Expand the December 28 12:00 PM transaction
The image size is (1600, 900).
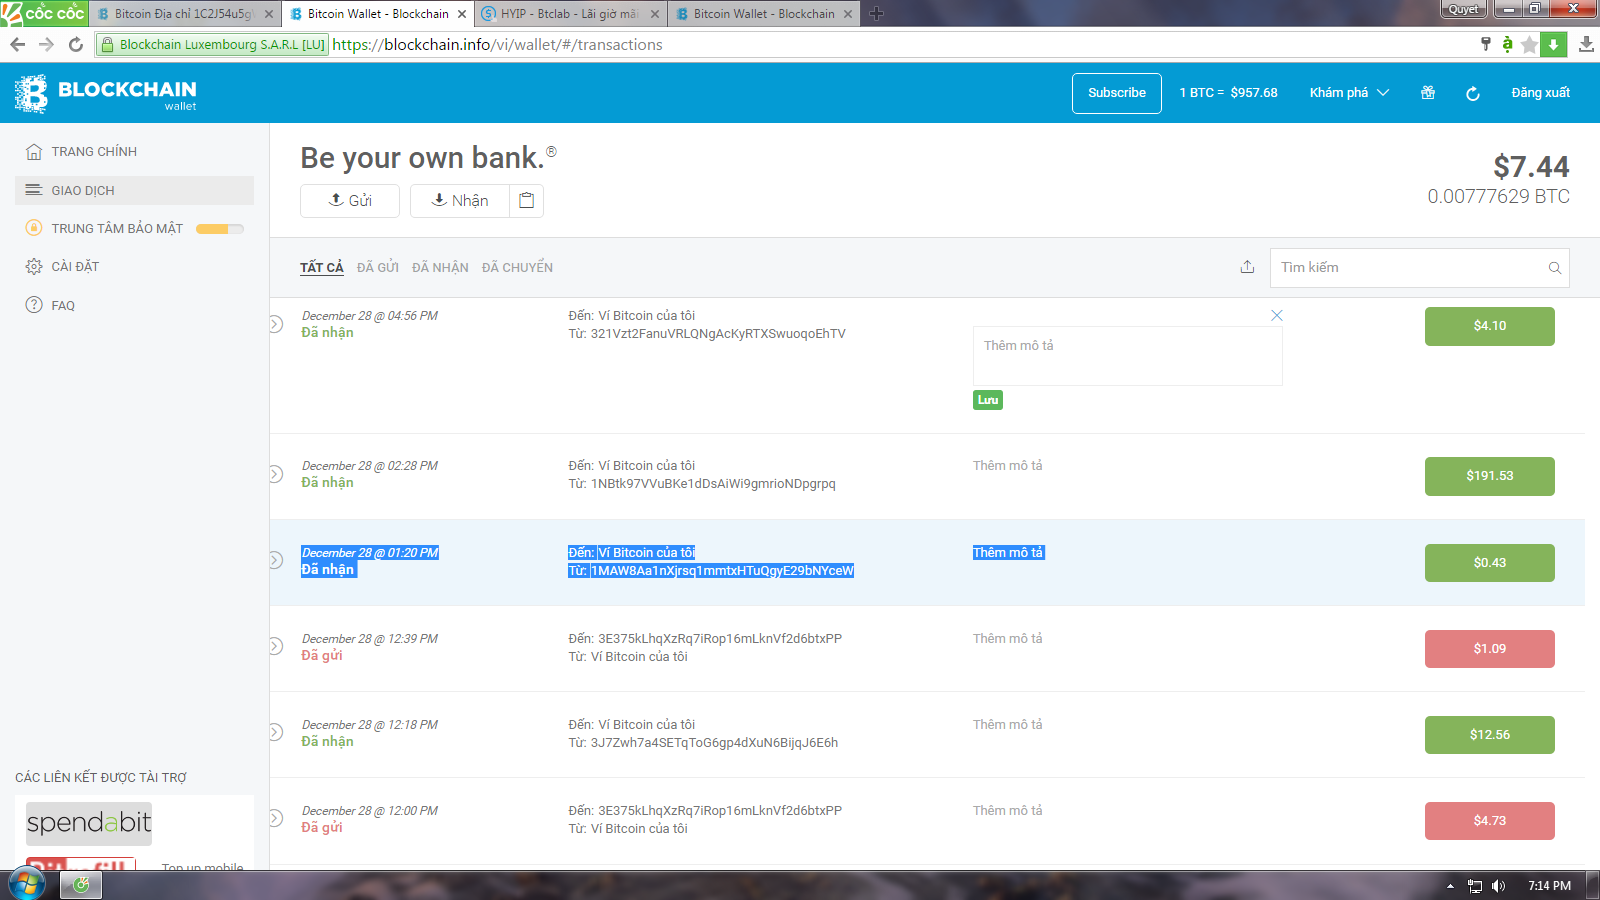276,818
